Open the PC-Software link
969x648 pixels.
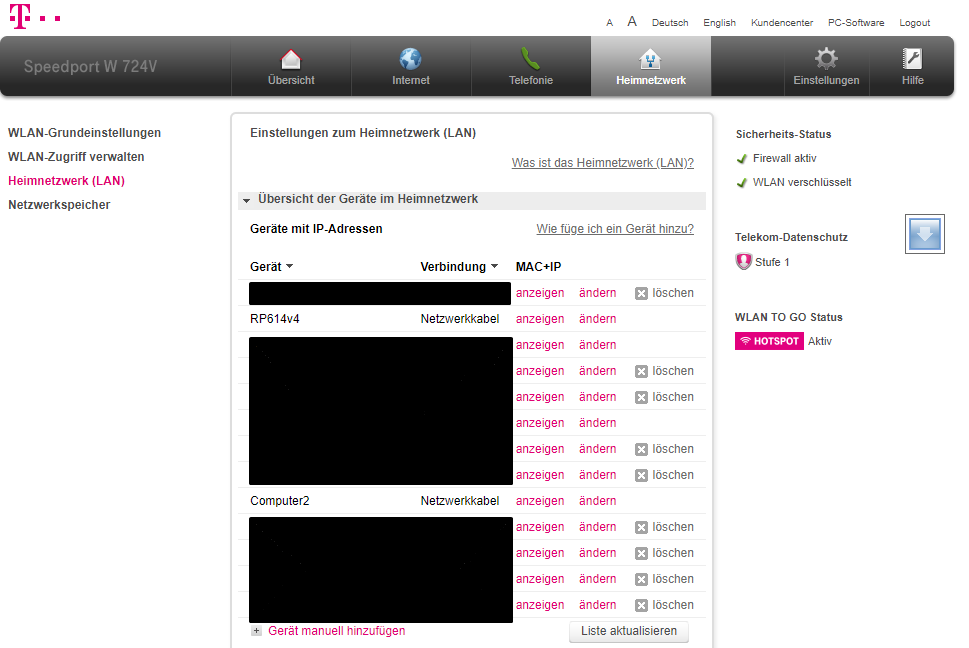(856, 23)
